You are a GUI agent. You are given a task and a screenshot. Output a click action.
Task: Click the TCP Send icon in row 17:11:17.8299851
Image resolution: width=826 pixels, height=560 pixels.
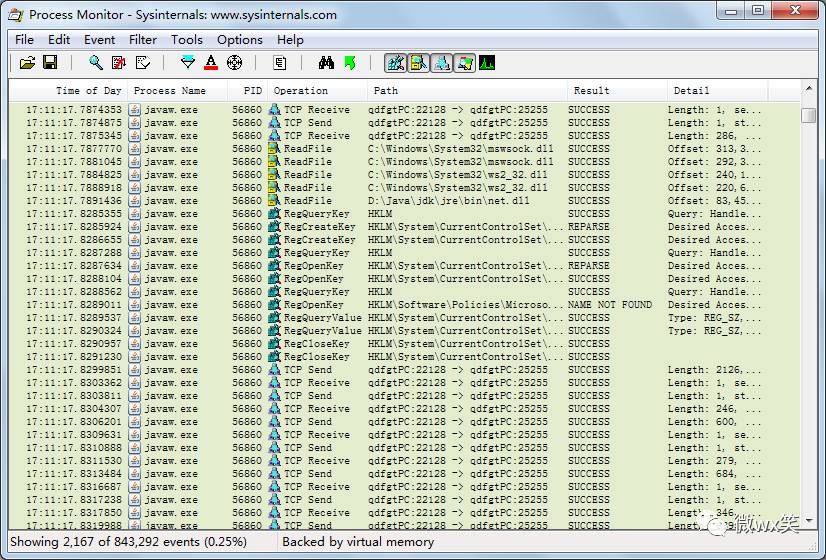[x=274, y=370]
